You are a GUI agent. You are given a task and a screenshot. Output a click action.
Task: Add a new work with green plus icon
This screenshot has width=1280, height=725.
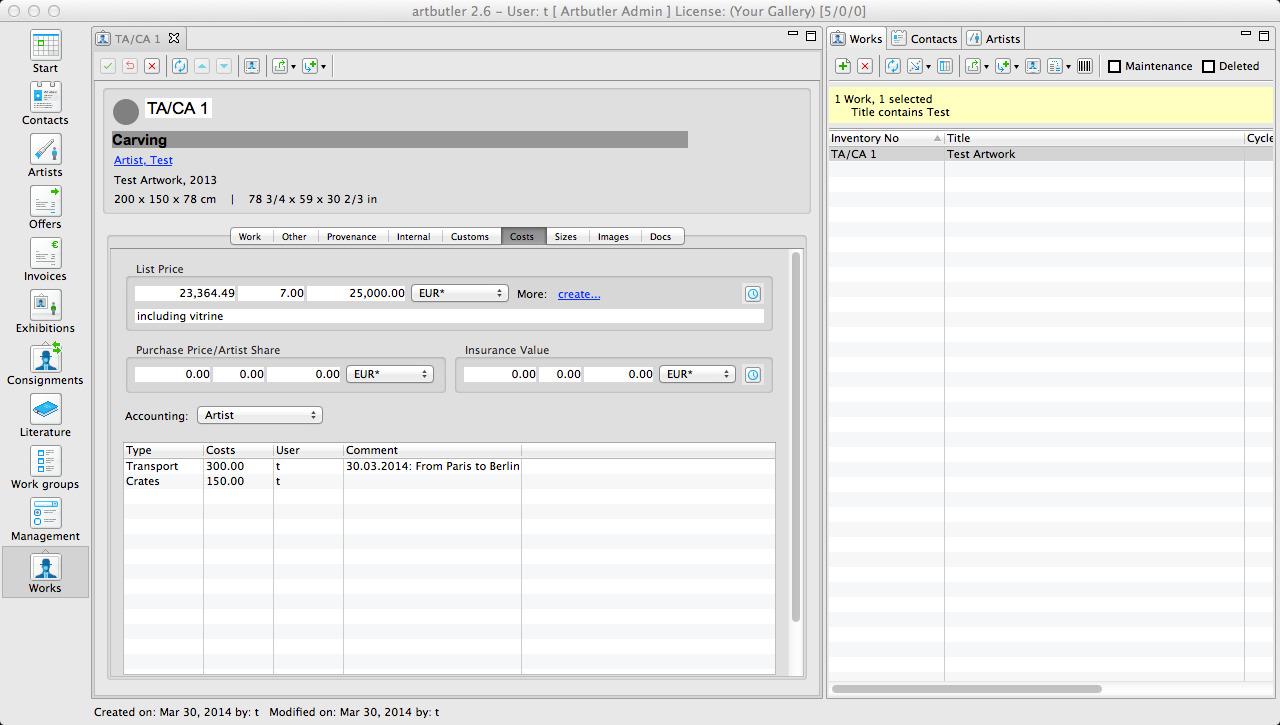point(843,66)
